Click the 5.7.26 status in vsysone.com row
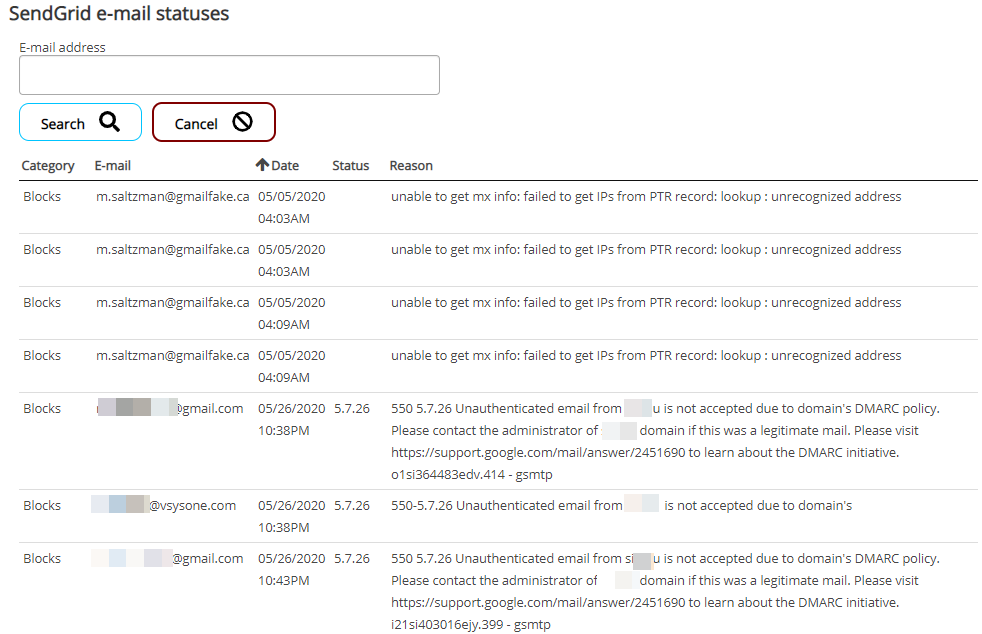 click(352, 506)
